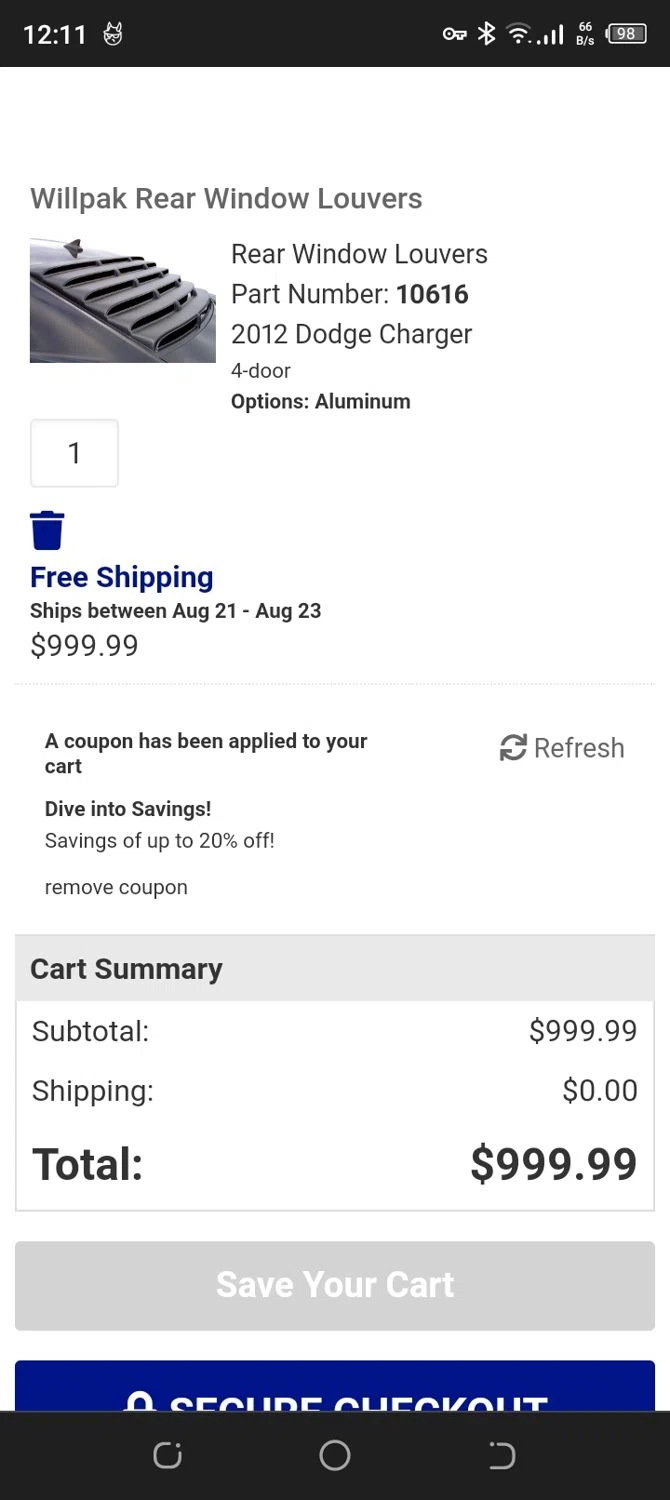This screenshot has height=1500, width=670.
Task: Edit the item quantity field
Action: point(74,453)
